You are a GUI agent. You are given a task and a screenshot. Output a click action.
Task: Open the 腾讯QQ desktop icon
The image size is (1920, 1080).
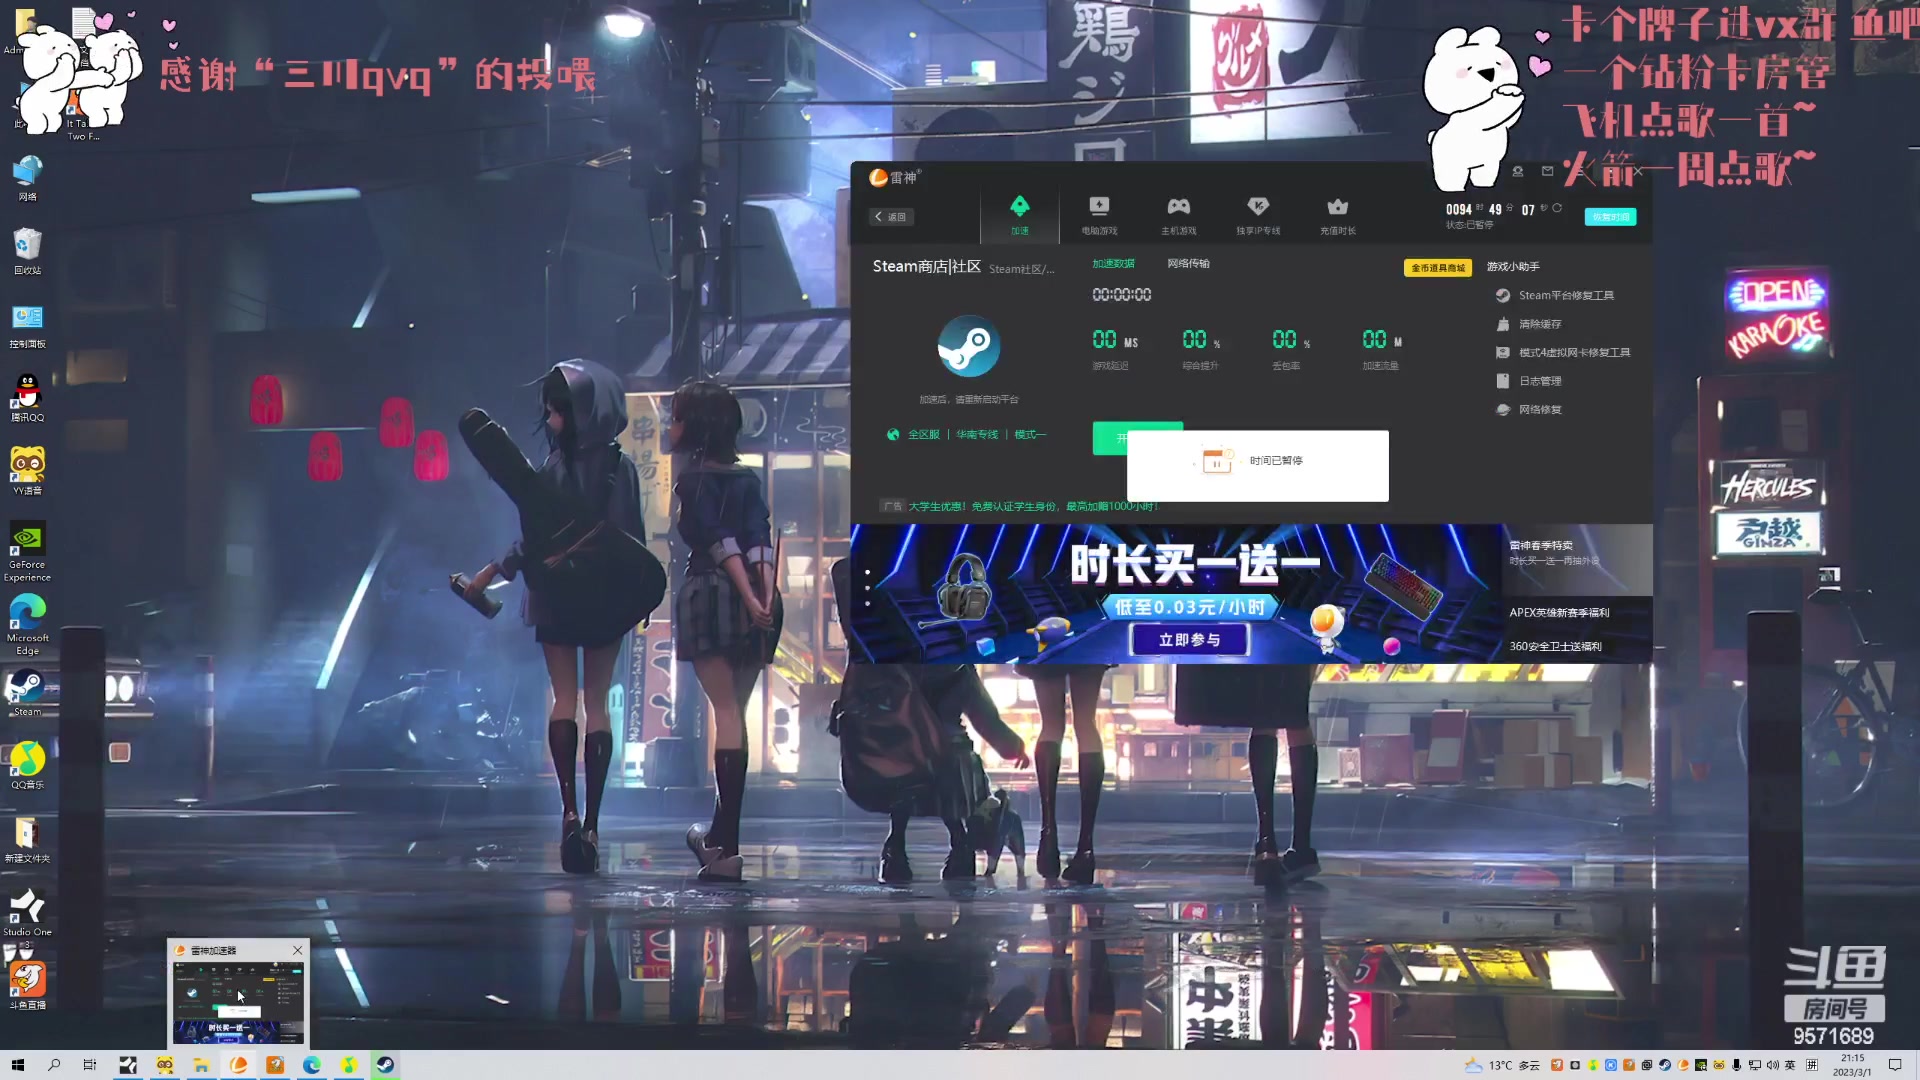click(x=27, y=399)
